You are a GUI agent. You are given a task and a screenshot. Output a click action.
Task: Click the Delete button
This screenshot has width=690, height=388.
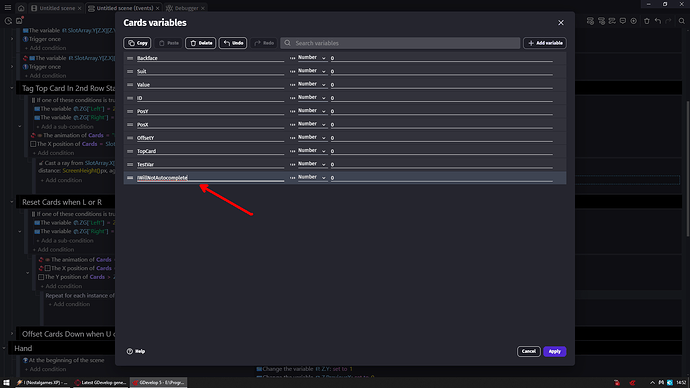(x=201, y=43)
